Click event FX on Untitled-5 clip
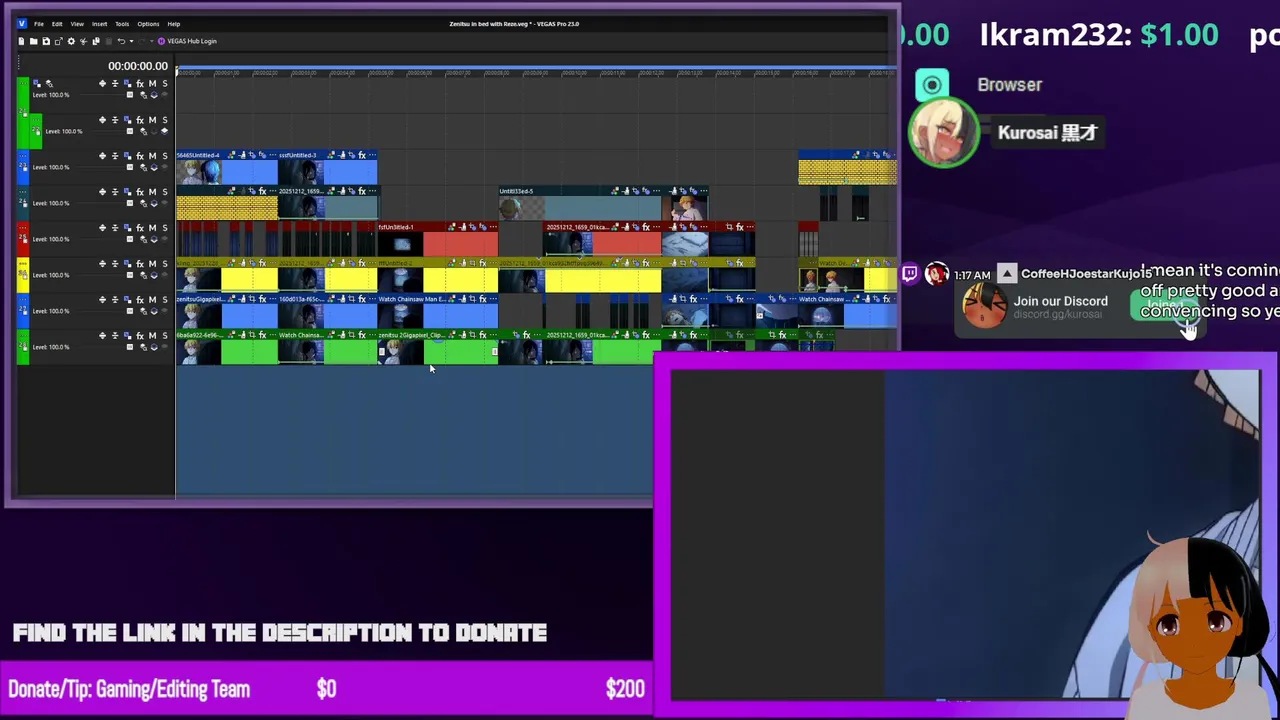 [646, 191]
